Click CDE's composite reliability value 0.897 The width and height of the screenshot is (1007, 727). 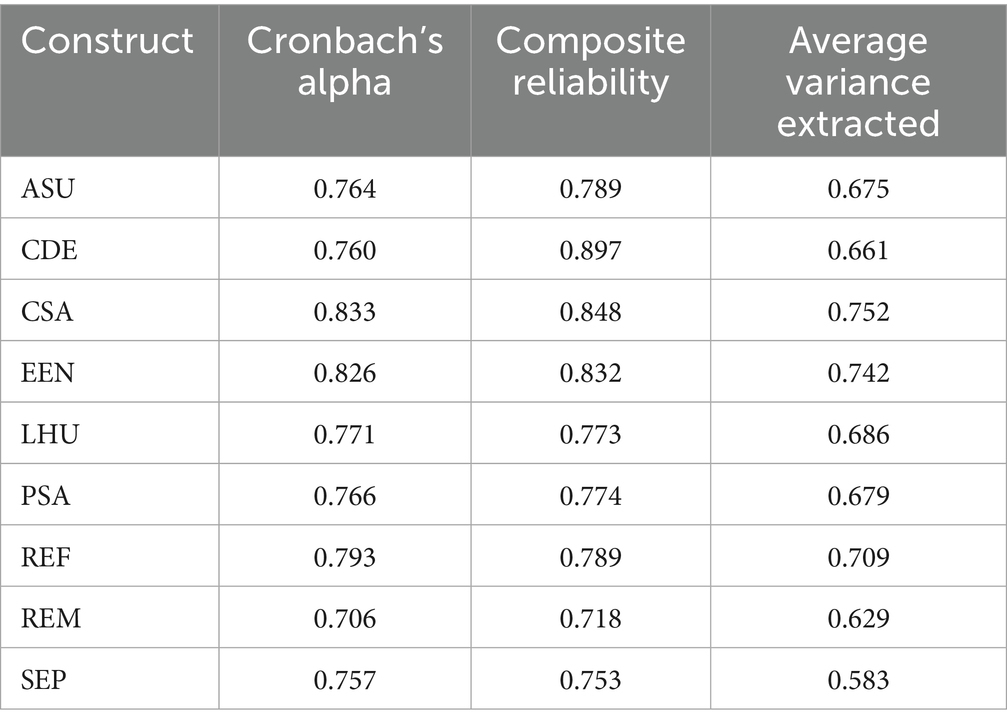click(590, 250)
